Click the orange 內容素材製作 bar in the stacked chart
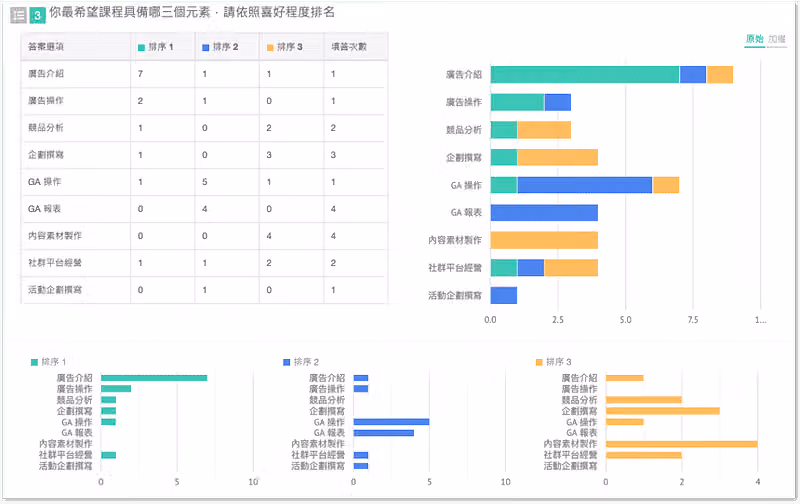 [x=544, y=240]
